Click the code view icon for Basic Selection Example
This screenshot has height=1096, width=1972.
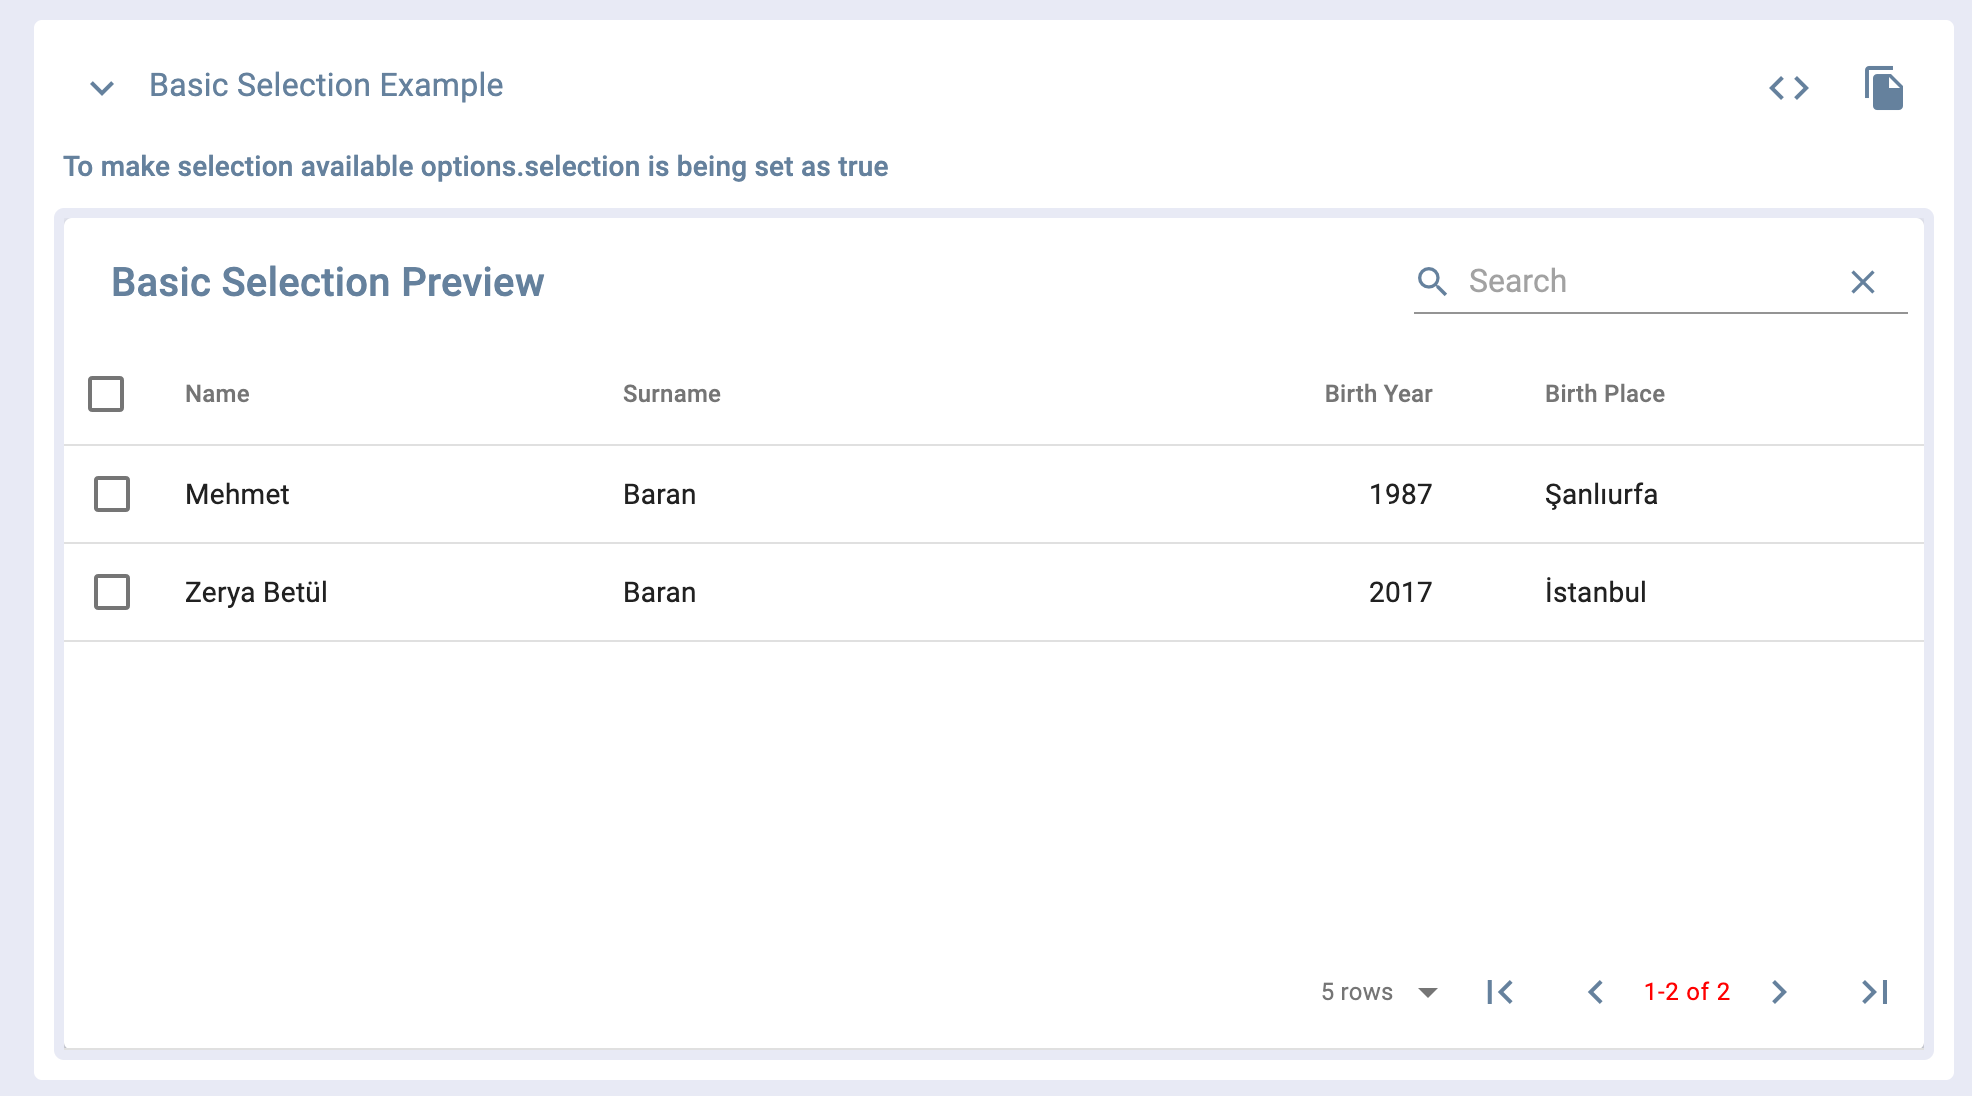1791,88
